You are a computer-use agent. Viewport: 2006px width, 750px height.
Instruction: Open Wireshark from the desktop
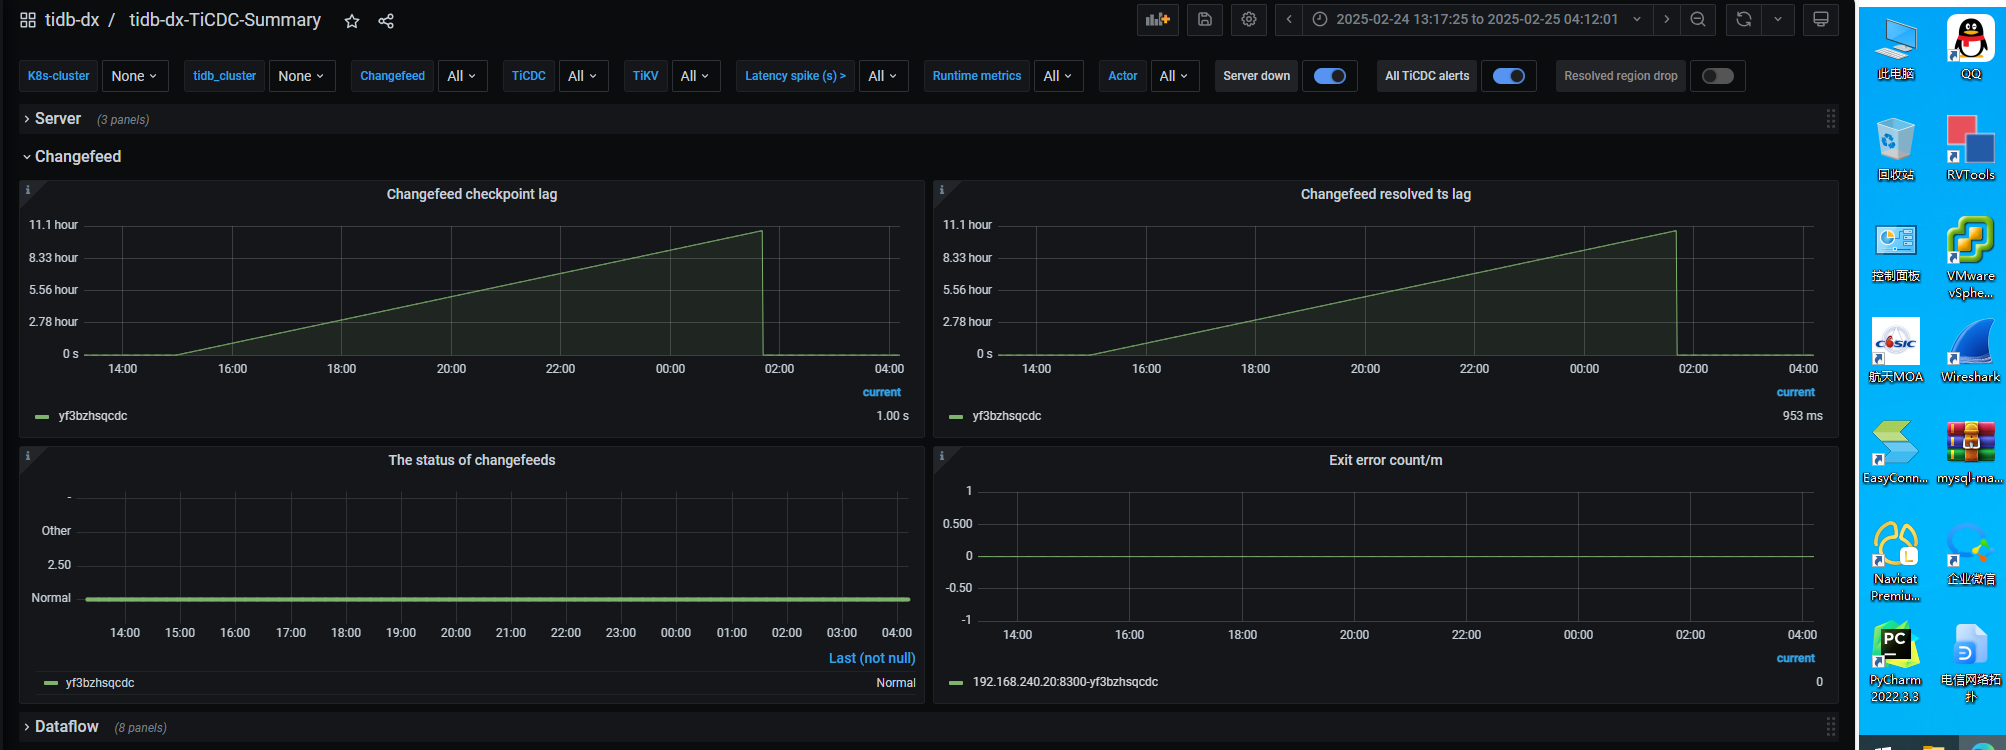(x=1970, y=351)
